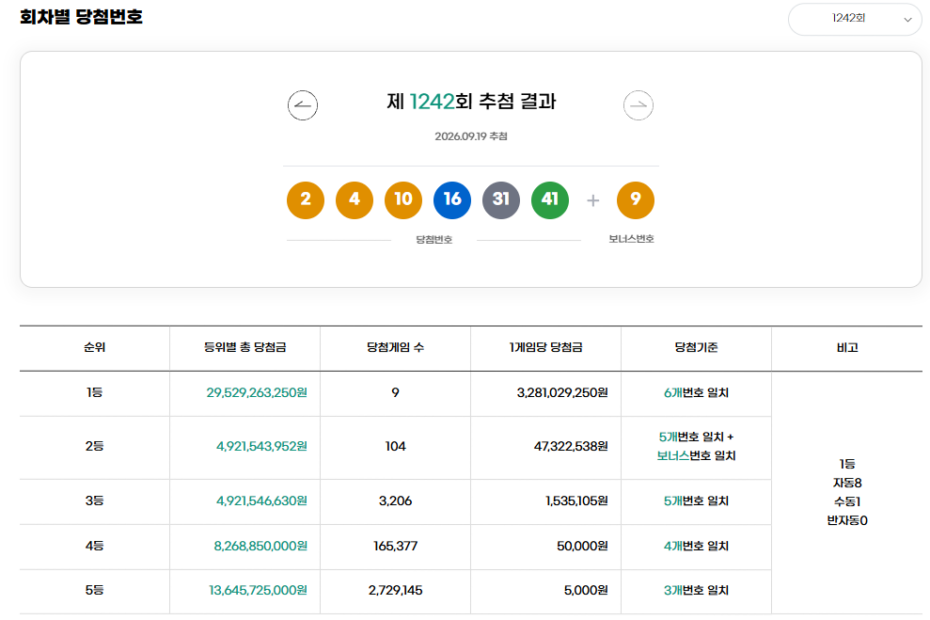Click the per-game prize 47,322,538원
This screenshot has width=930, height=620.
point(571,446)
